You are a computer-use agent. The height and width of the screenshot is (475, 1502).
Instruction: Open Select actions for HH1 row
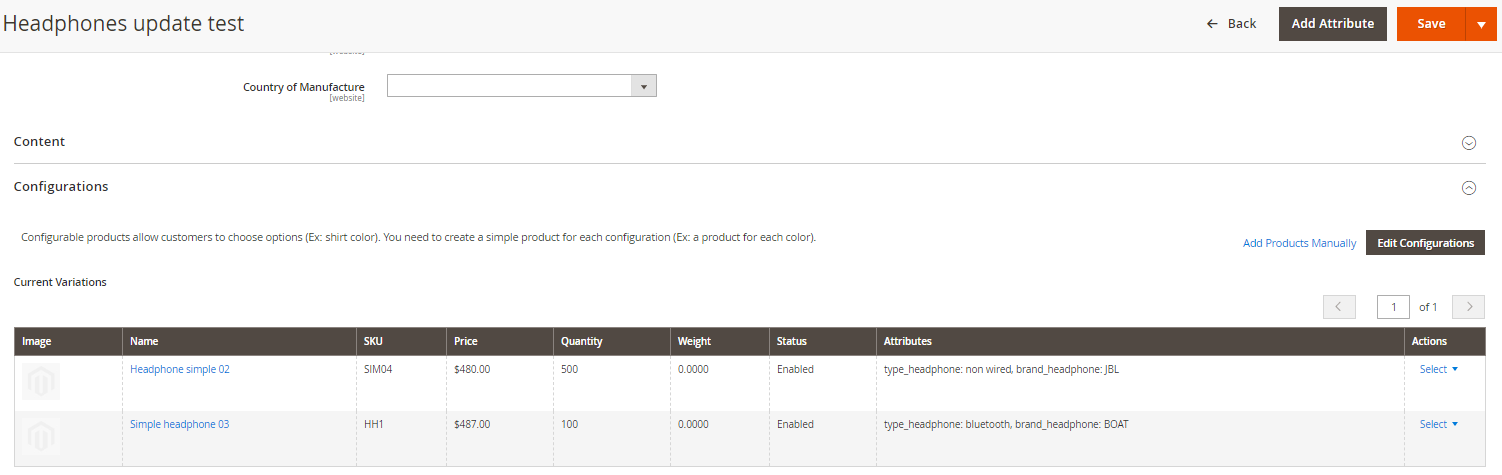point(1438,424)
